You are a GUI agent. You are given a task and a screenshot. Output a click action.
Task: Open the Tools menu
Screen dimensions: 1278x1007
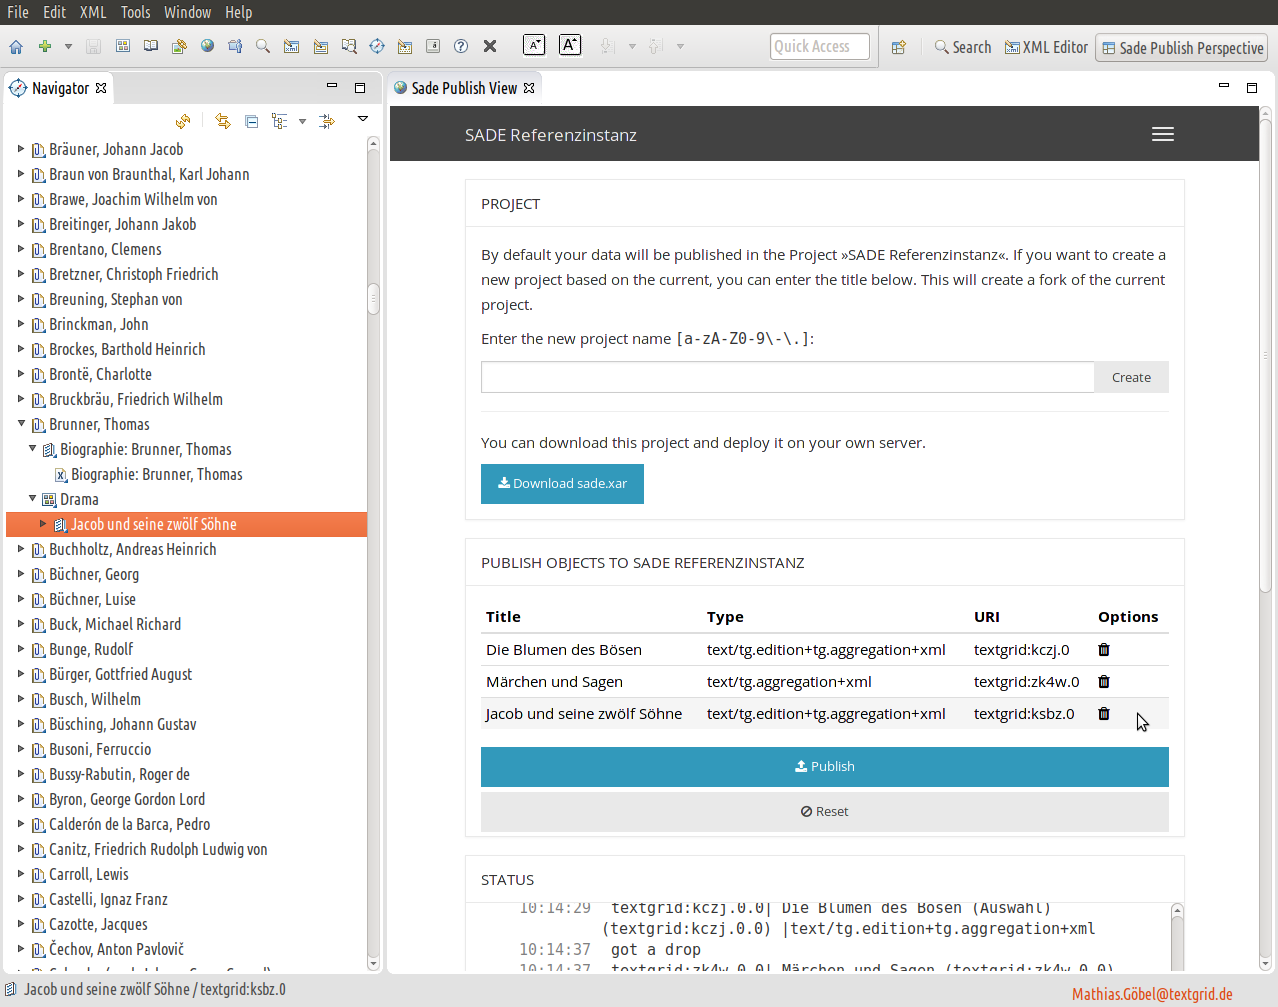point(135,12)
